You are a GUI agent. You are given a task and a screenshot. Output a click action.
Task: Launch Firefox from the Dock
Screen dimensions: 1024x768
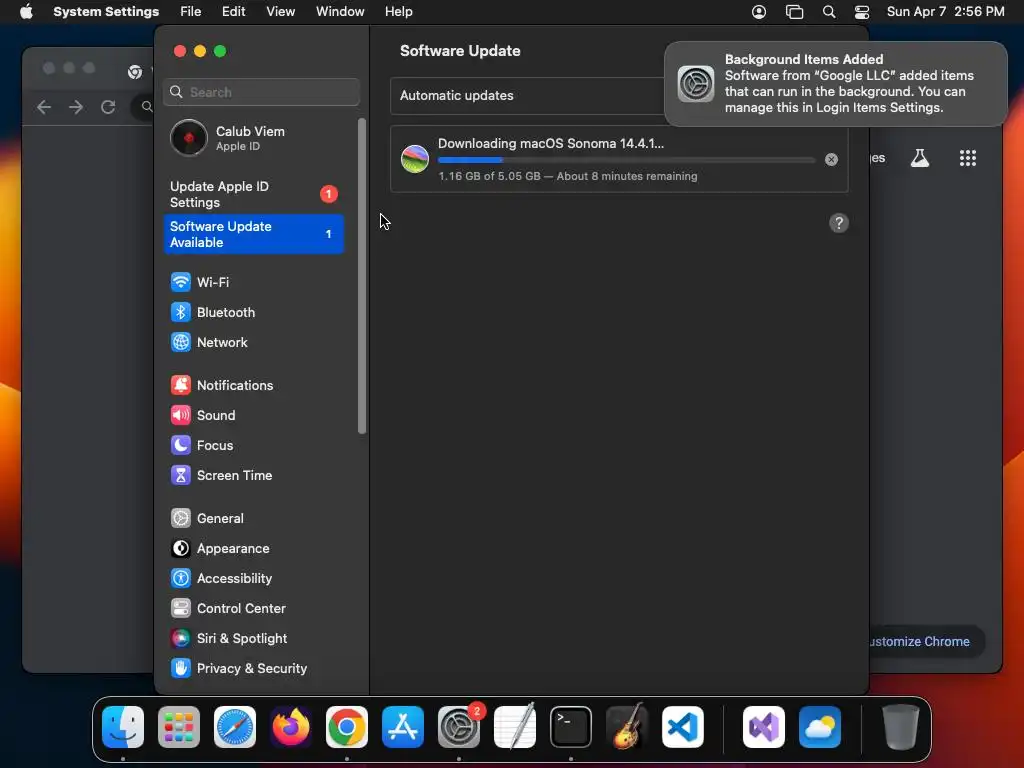291,727
